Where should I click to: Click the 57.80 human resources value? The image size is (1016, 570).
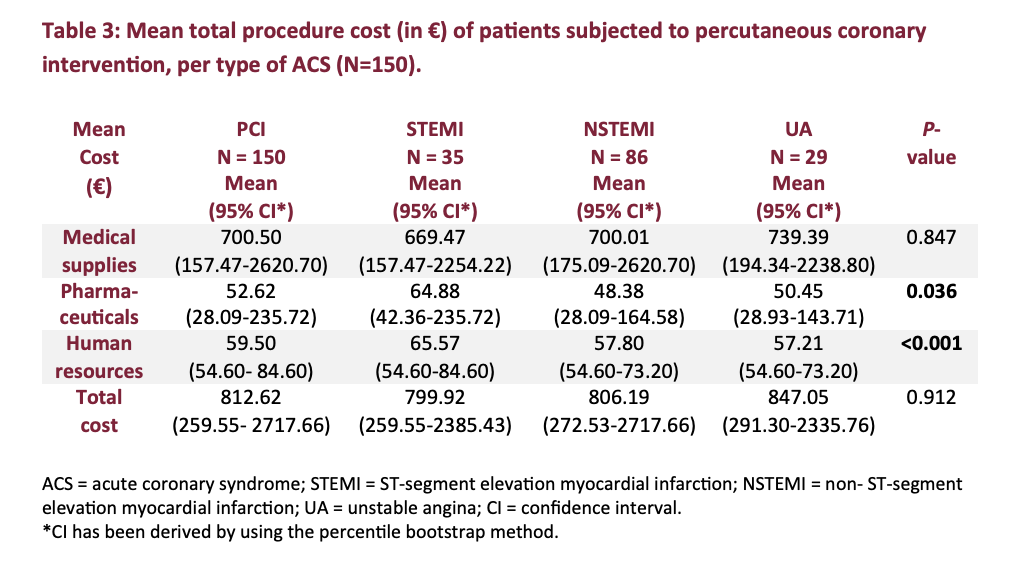point(618,344)
